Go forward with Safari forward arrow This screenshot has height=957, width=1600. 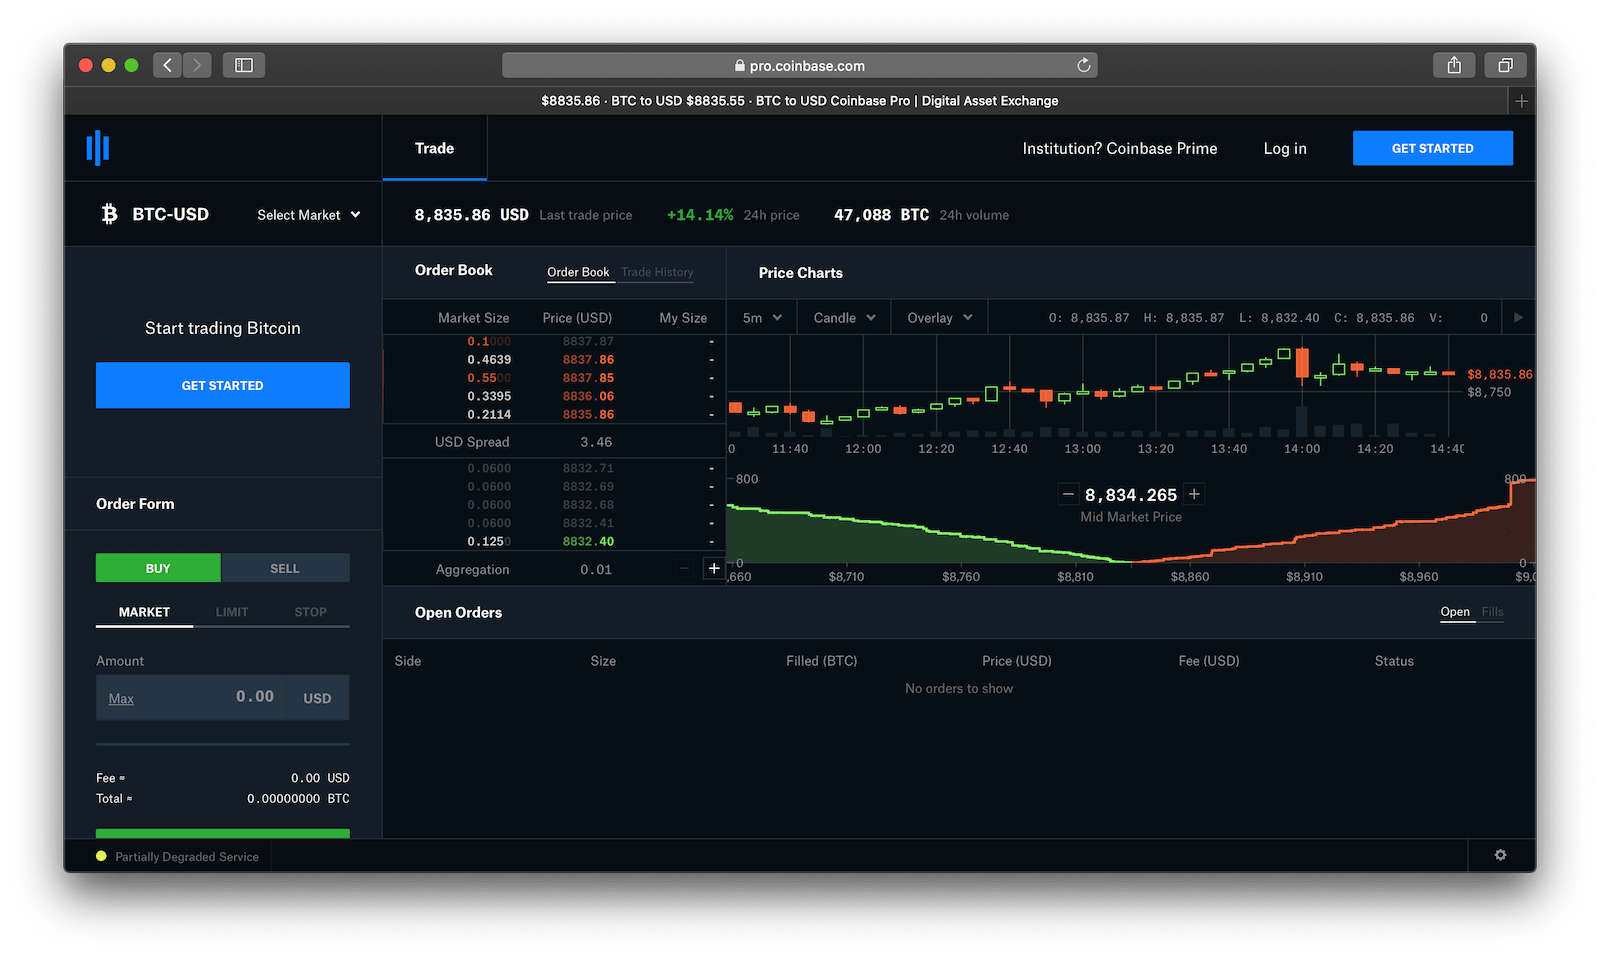(x=197, y=65)
